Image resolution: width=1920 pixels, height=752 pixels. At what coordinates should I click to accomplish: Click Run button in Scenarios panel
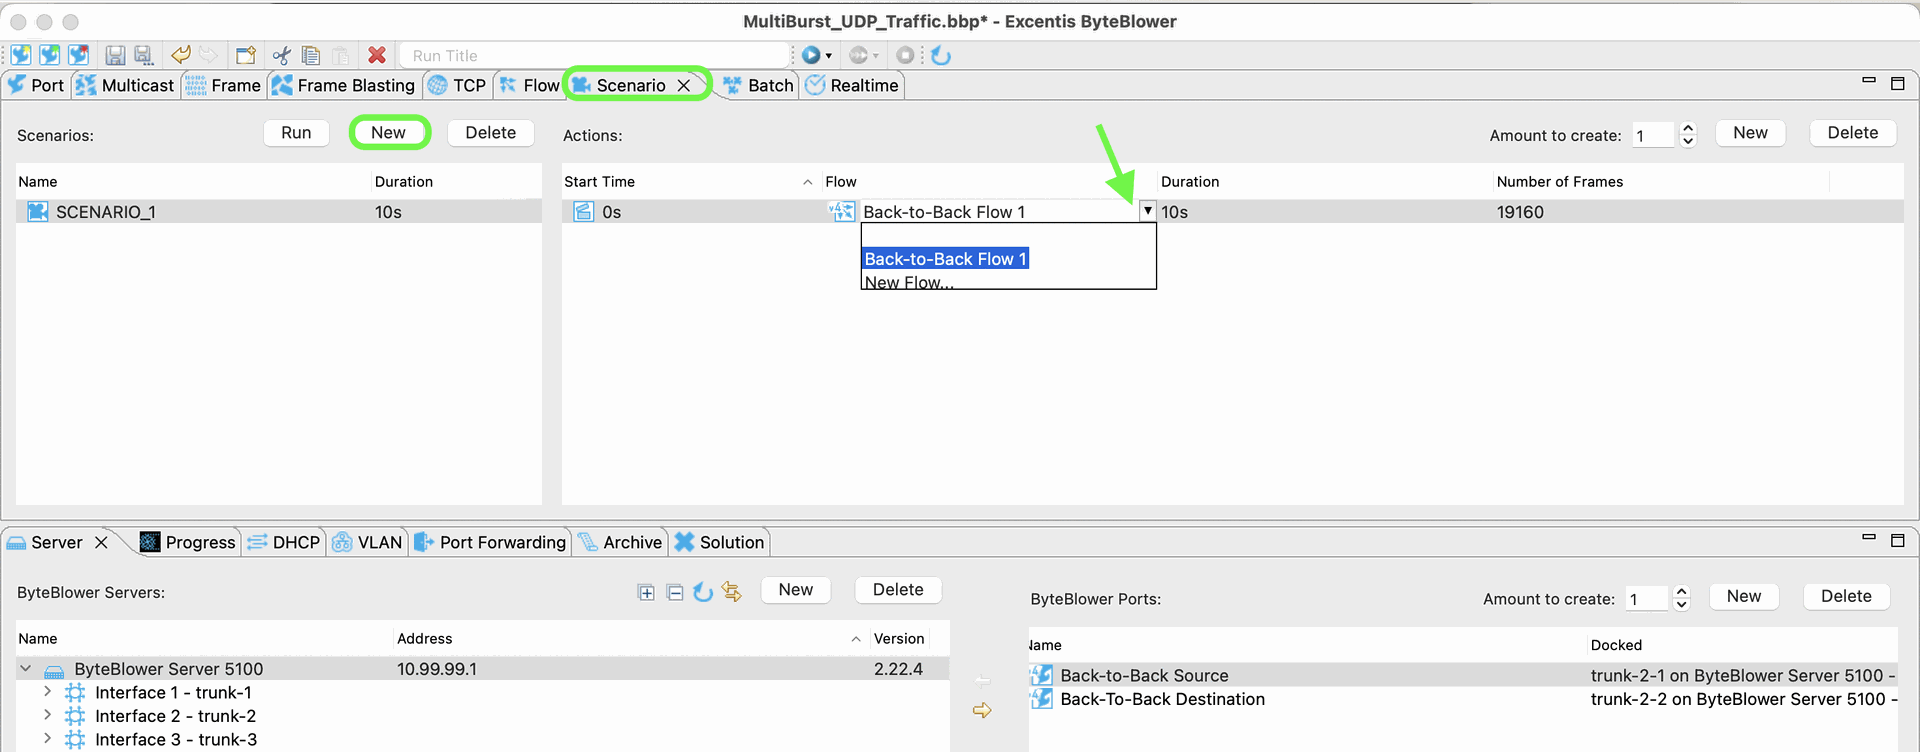point(296,133)
